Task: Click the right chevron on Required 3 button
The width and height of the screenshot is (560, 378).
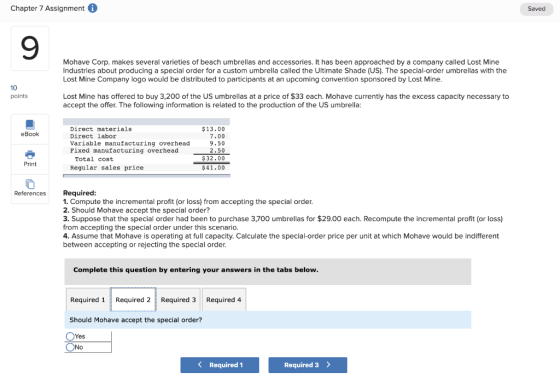Action: 329,364
